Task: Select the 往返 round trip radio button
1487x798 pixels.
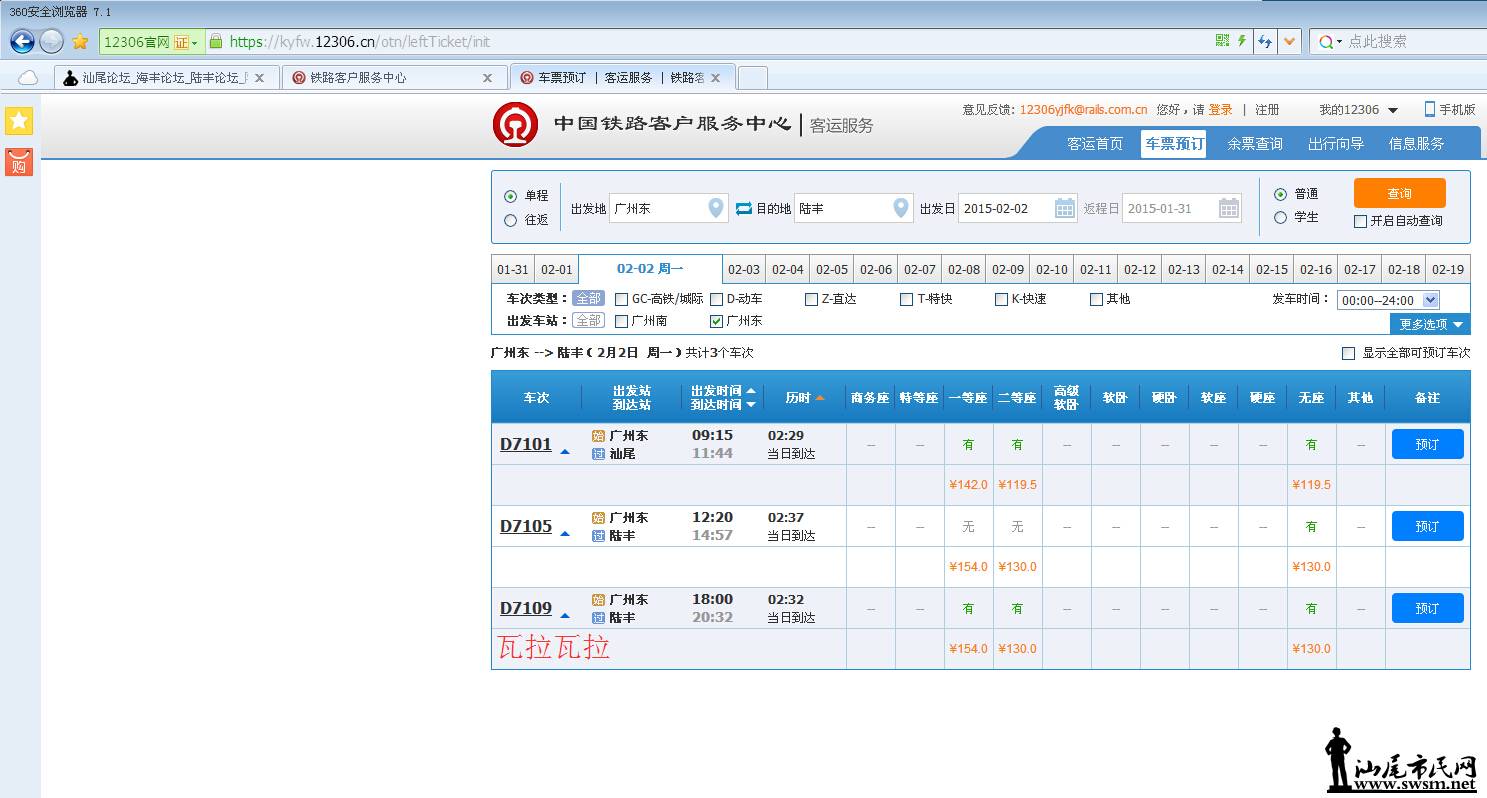Action: [511, 220]
